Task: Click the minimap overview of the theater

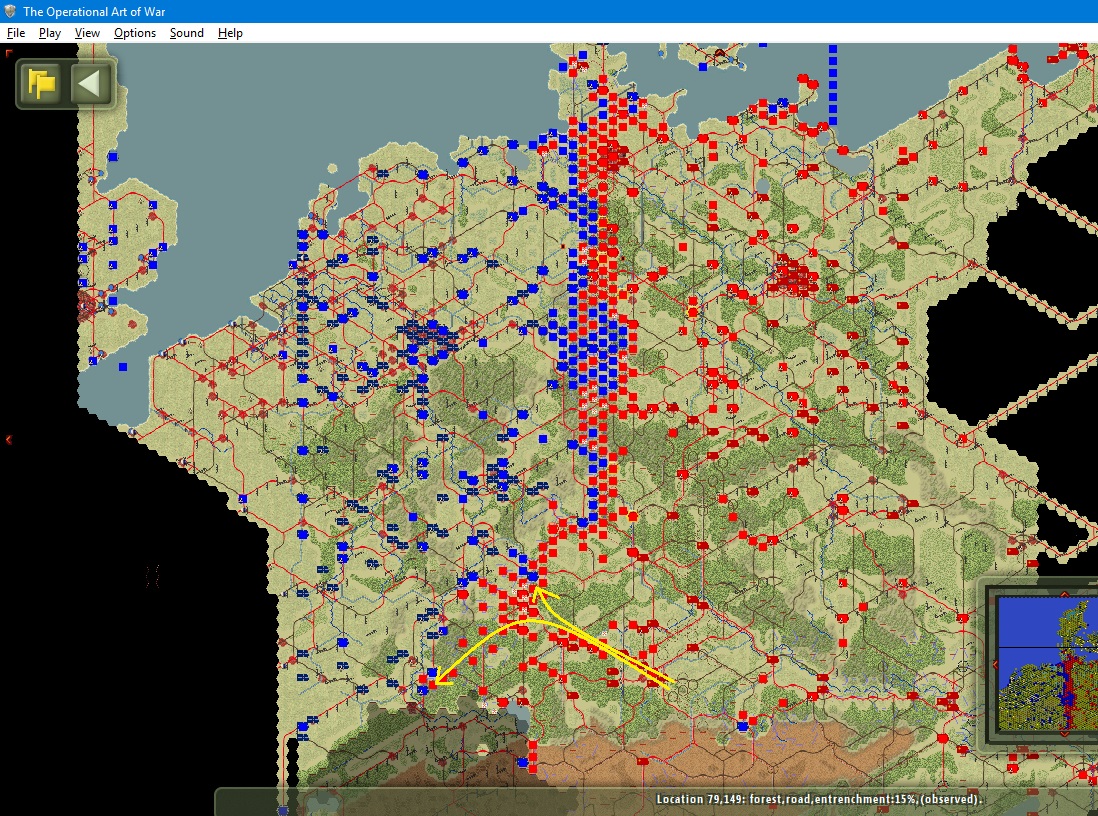Action: [1048, 663]
